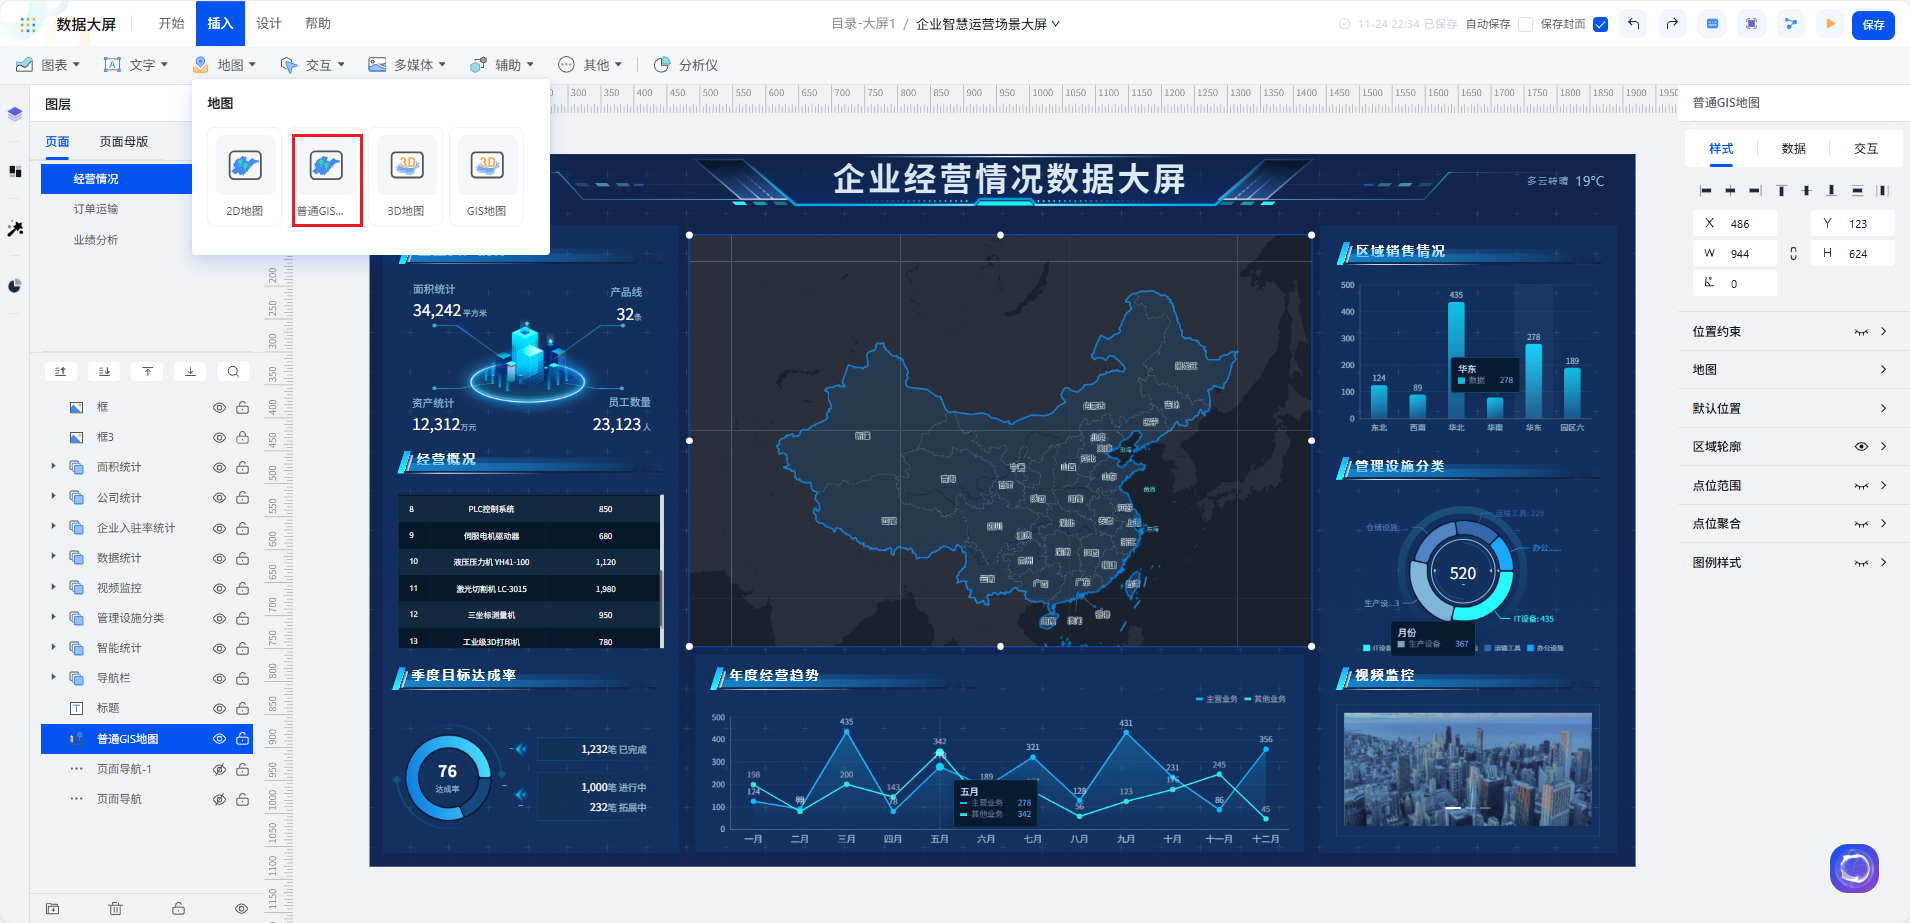Open the 多媒体 dropdown menu

407,65
